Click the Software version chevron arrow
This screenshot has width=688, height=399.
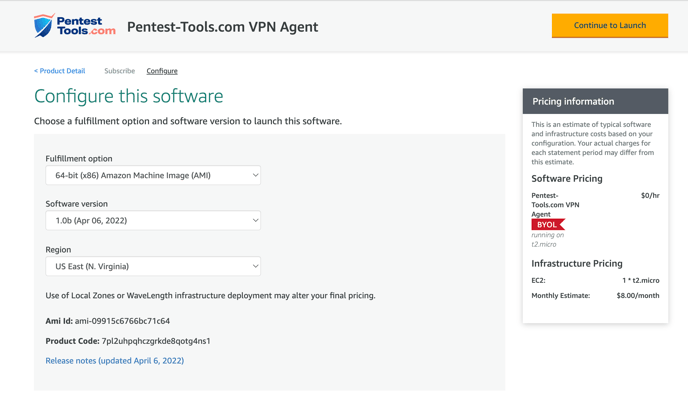pyautogui.click(x=255, y=220)
